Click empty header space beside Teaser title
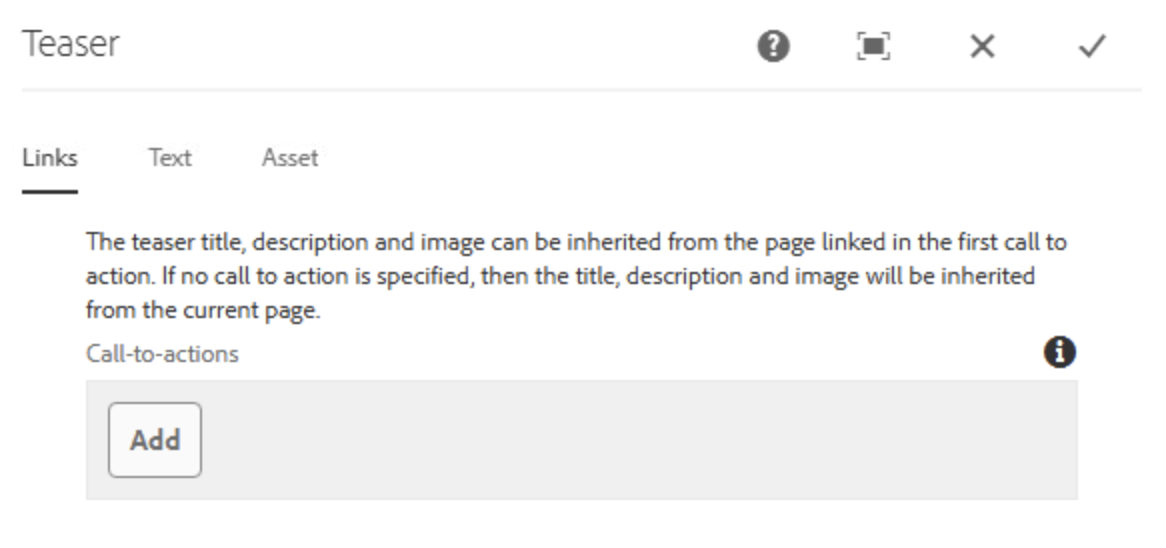The image size is (1166, 548). point(430,46)
